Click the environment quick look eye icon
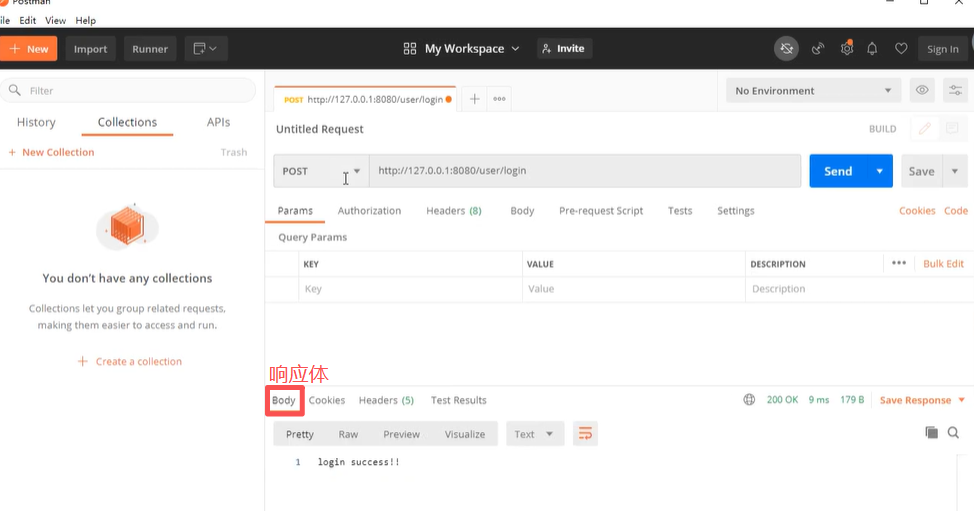974x511 pixels. [922, 91]
